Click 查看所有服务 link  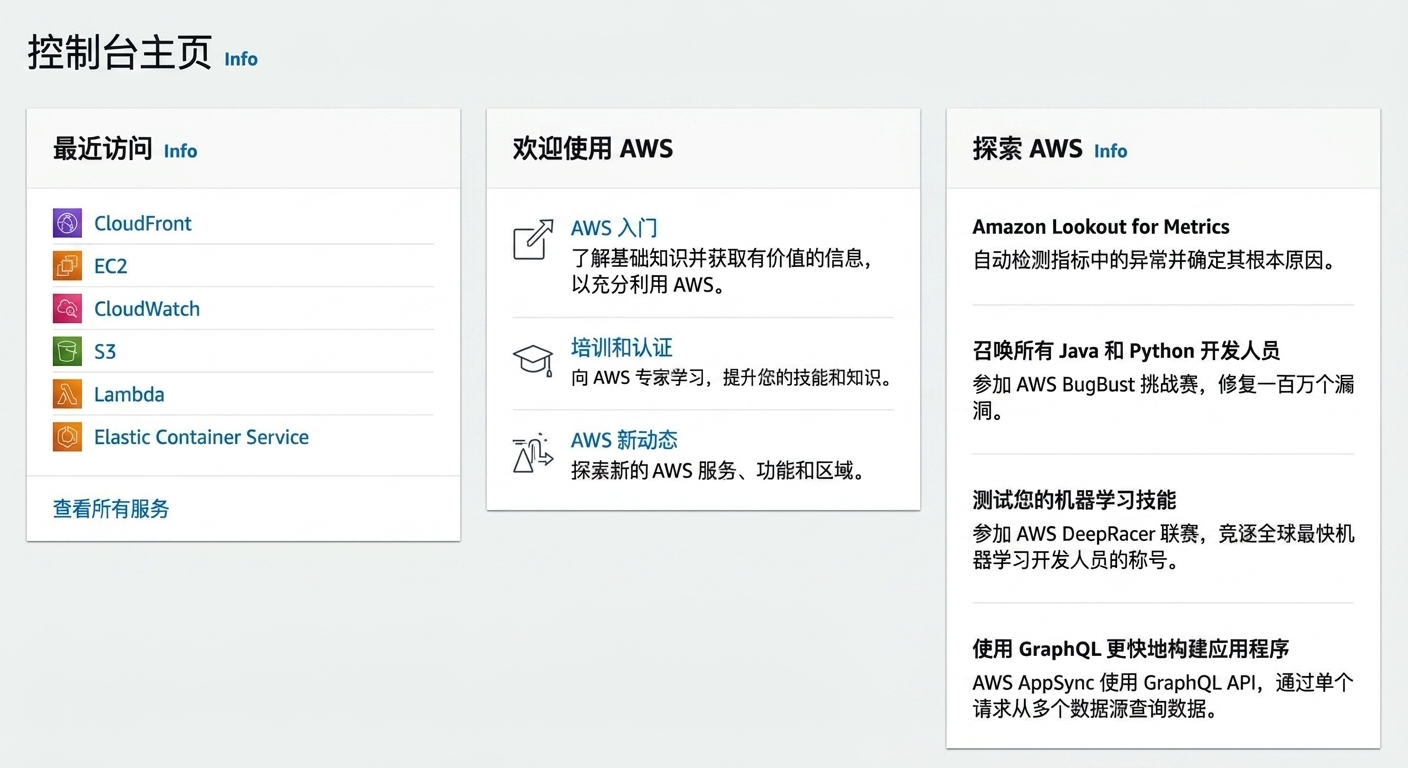pos(111,508)
